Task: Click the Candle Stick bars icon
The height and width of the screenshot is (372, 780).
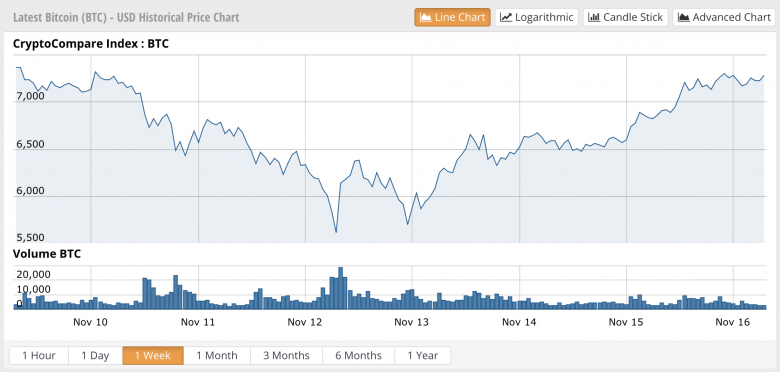Action: (594, 17)
